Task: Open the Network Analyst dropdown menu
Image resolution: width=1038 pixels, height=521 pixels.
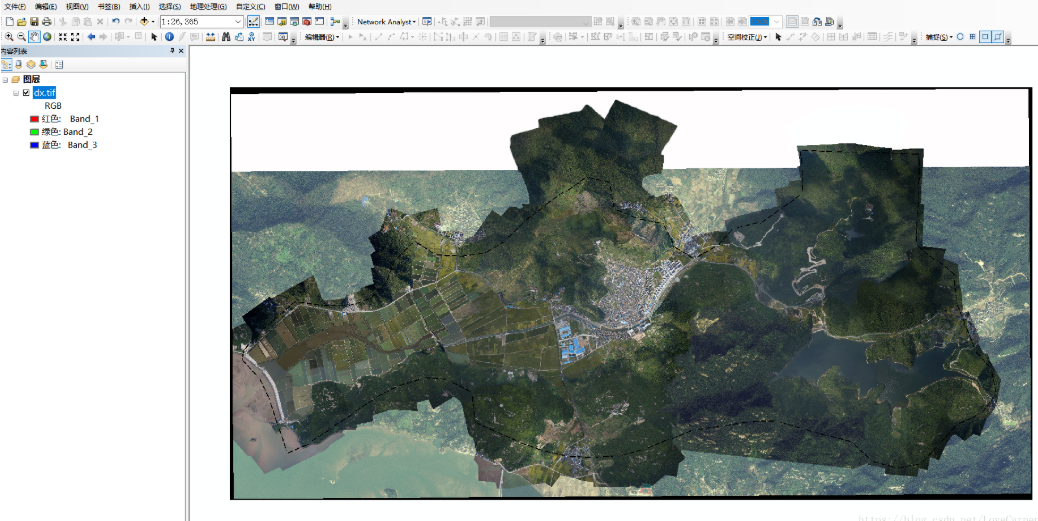Action: point(386,21)
